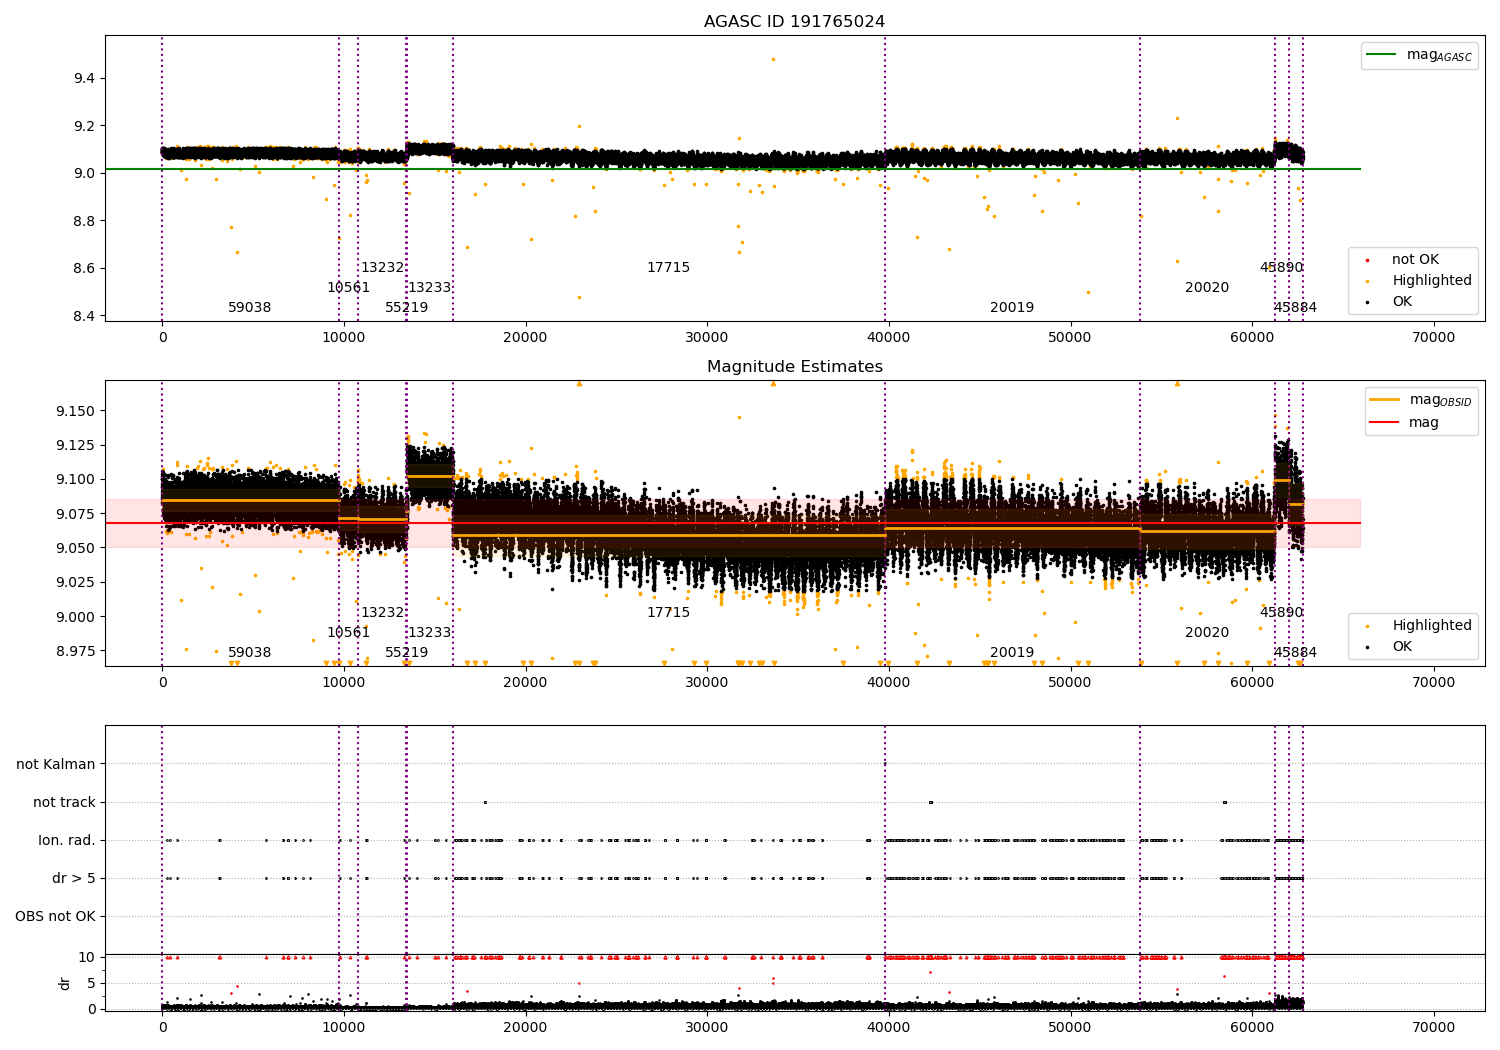Click the orange outlier point near 9.48 in top plot
The image size is (1500, 1050).
pyautogui.click(x=773, y=59)
